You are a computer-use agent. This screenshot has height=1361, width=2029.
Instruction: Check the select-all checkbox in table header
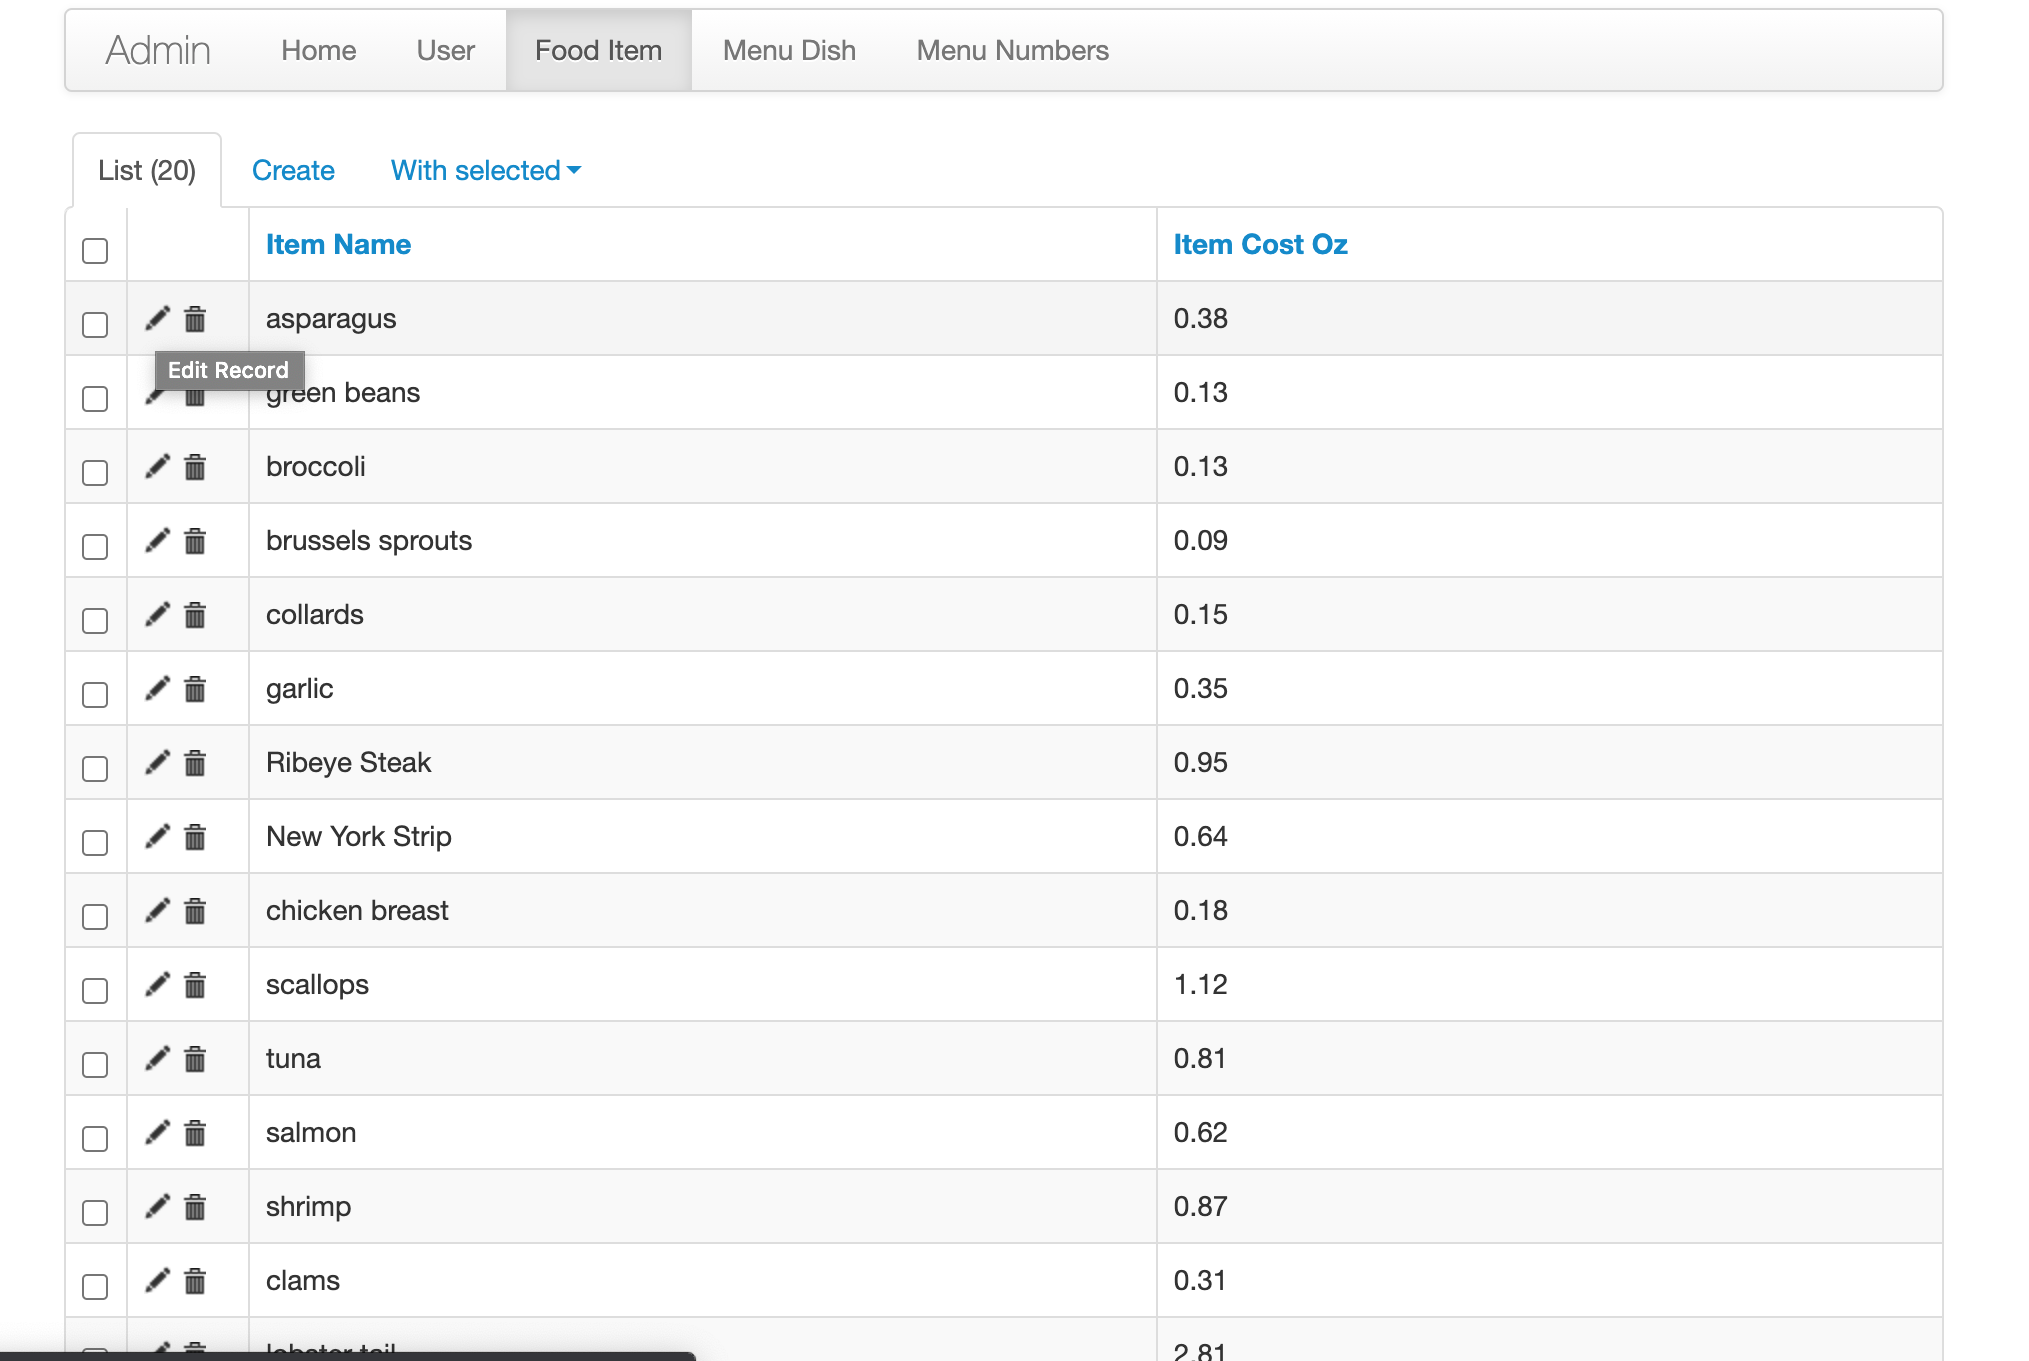(95, 250)
